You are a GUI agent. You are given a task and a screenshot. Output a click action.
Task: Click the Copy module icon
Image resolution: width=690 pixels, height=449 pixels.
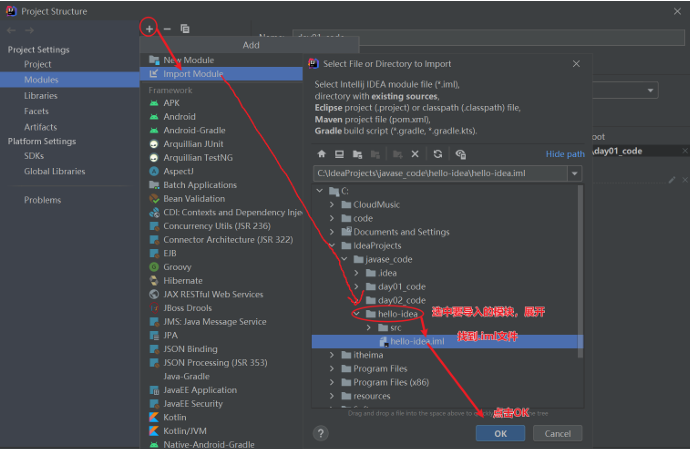point(185,29)
